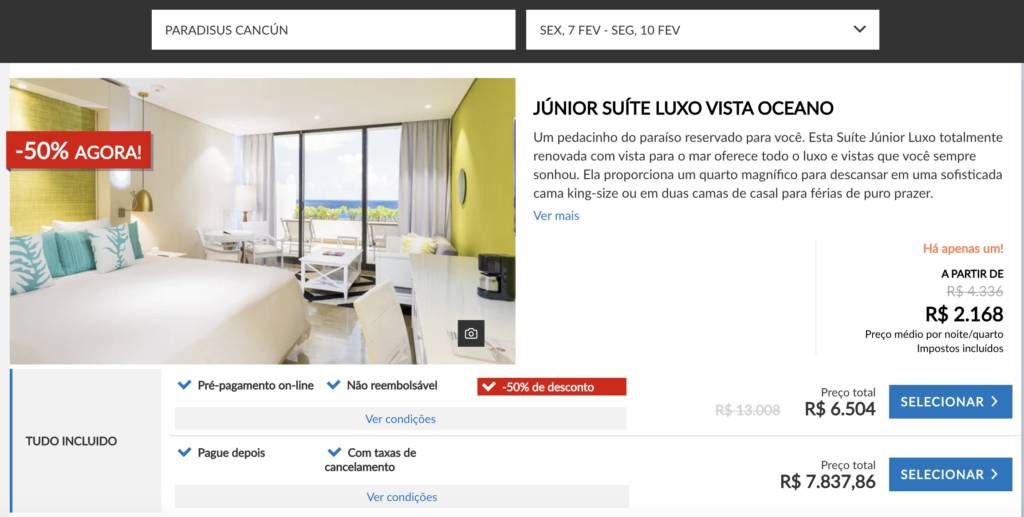Open the suite room photo
Image resolution: width=1024 pixels, height=517 pixels.
pyautogui.click(x=263, y=221)
